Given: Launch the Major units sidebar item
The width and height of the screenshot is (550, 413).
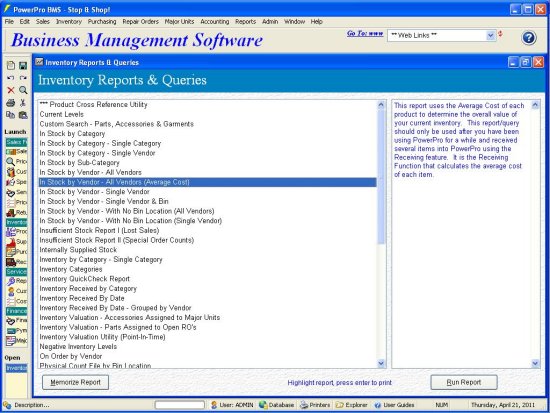Looking at the screenshot, I should click(x=16, y=340).
